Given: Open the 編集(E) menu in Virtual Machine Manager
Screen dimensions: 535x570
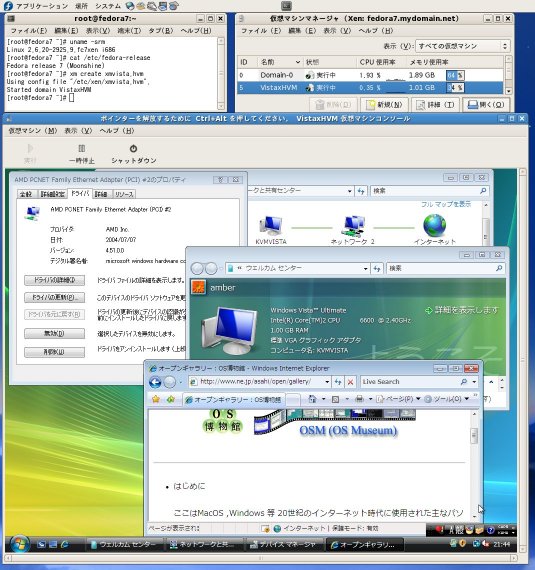Looking at the screenshot, I should (x=302, y=31).
